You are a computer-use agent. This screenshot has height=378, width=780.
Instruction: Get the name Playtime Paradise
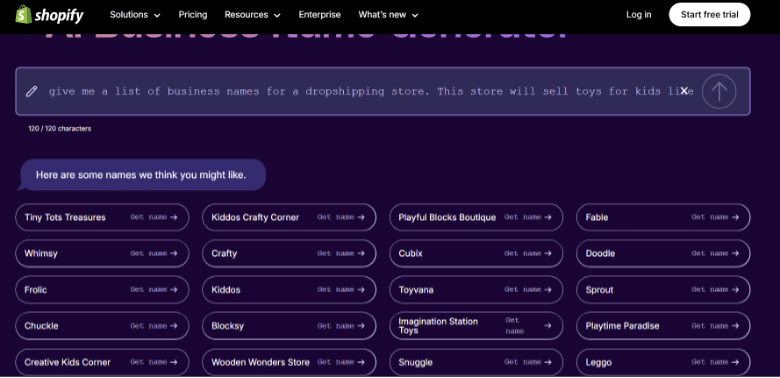click(663, 326)
